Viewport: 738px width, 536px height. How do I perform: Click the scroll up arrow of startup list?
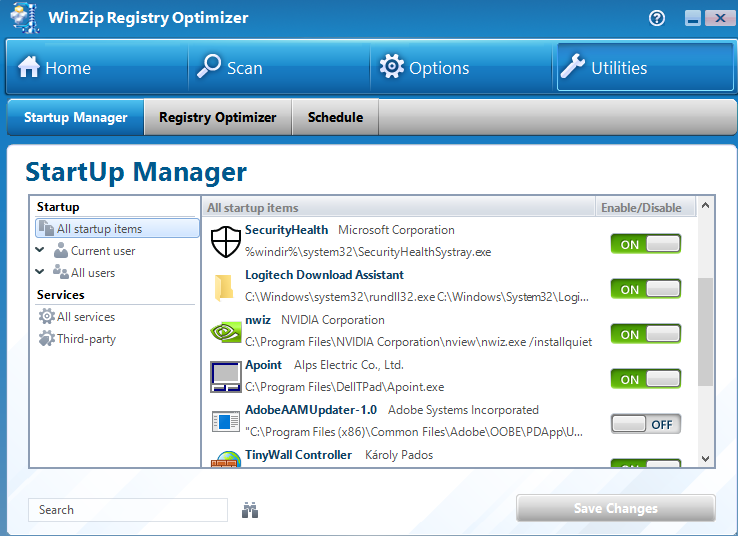(705, 205)
